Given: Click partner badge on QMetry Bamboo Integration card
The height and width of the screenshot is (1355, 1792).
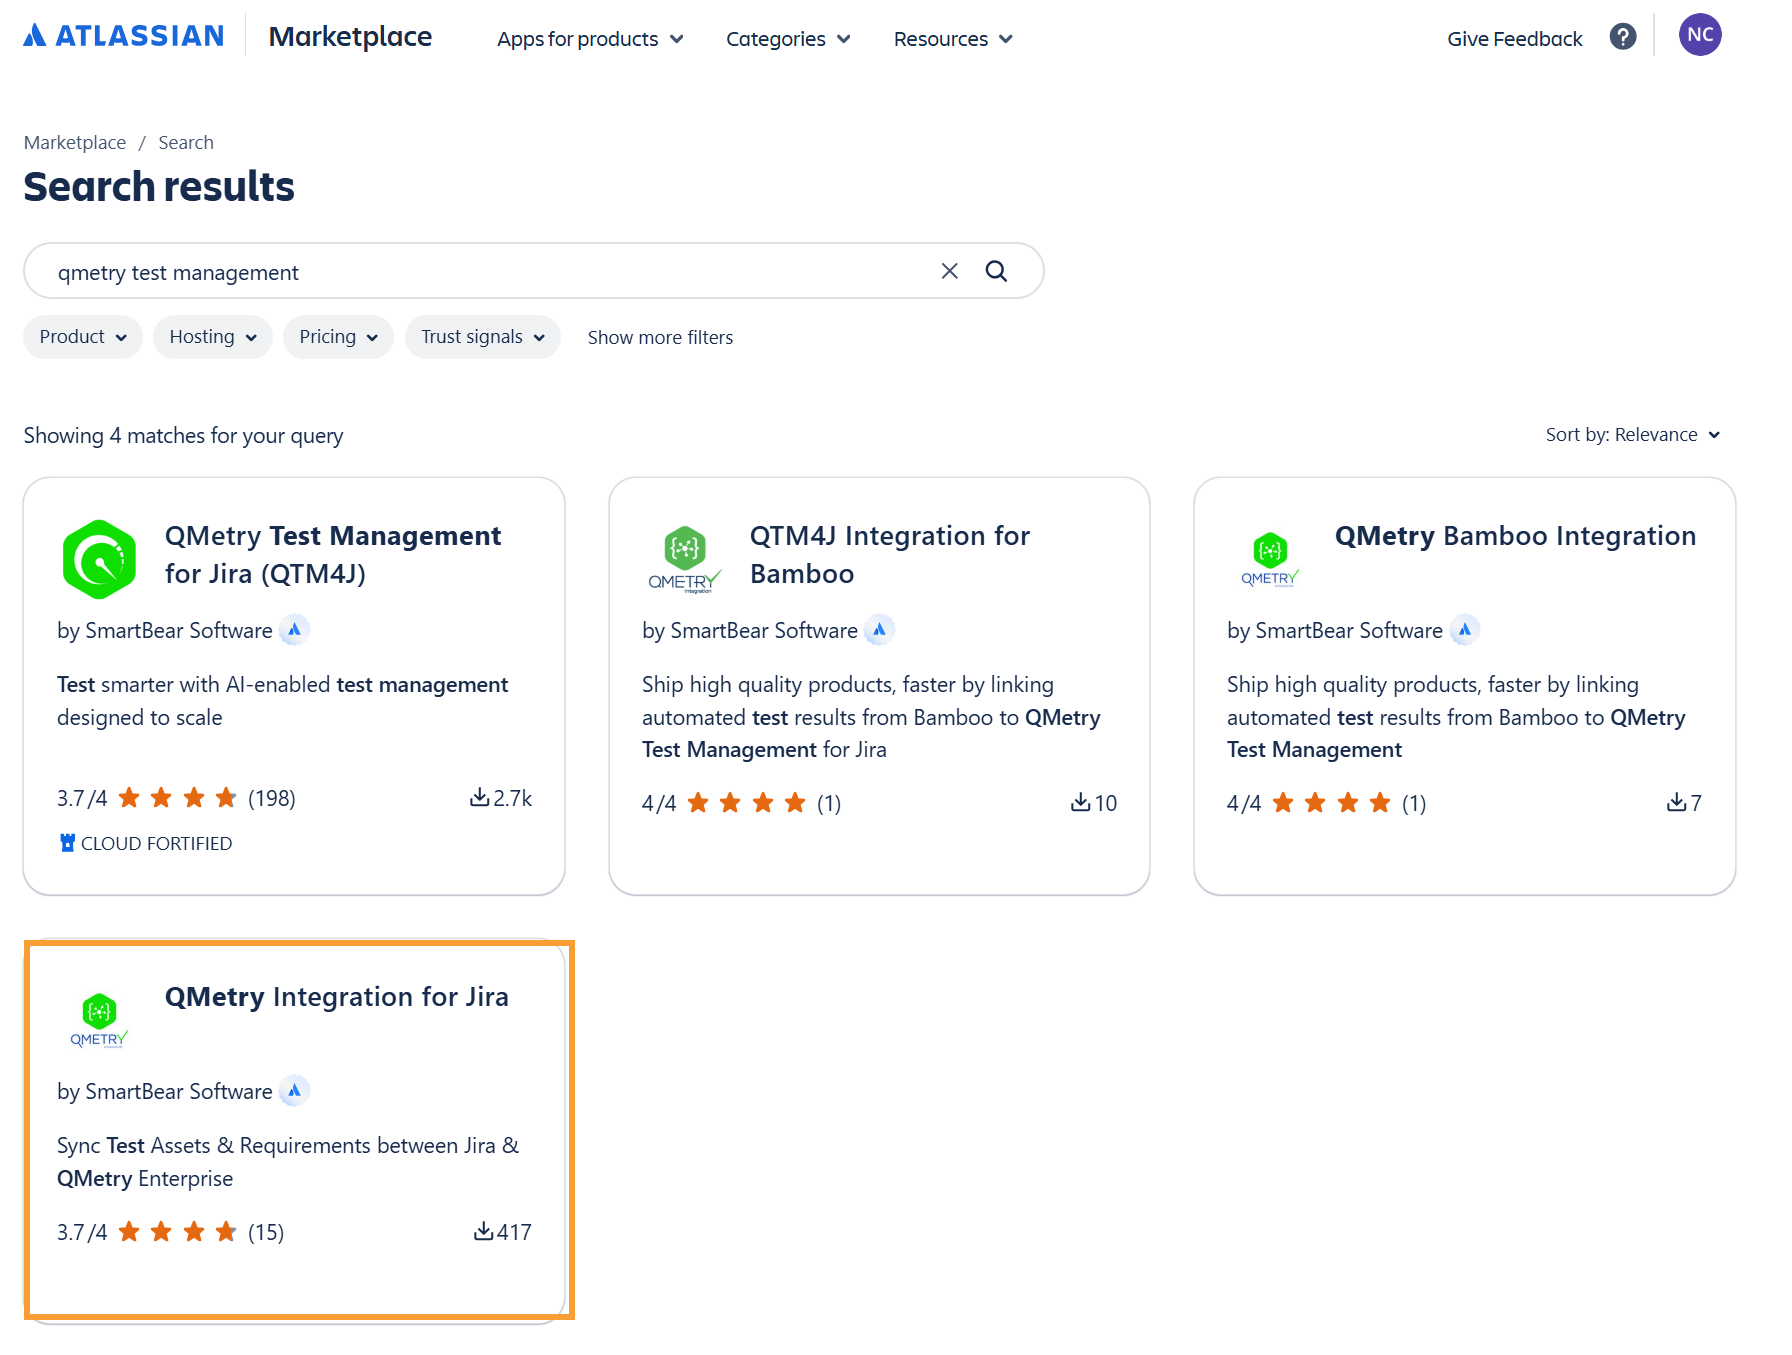Looking at the screenshot, I should click(x=1464, y=630).
